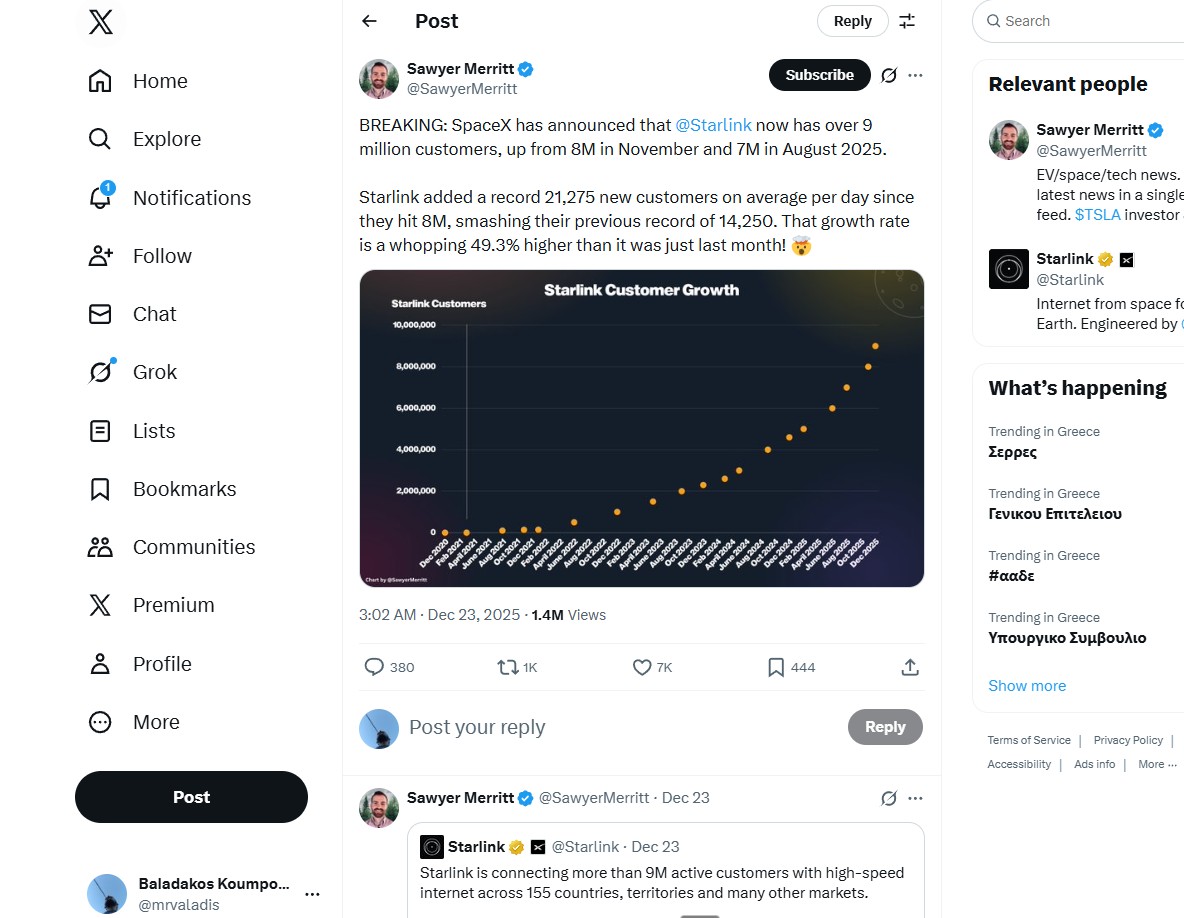Open the Starlink Customer Growth chart image
Viewport: 1184px width, 918px height.
coord(641,428)
